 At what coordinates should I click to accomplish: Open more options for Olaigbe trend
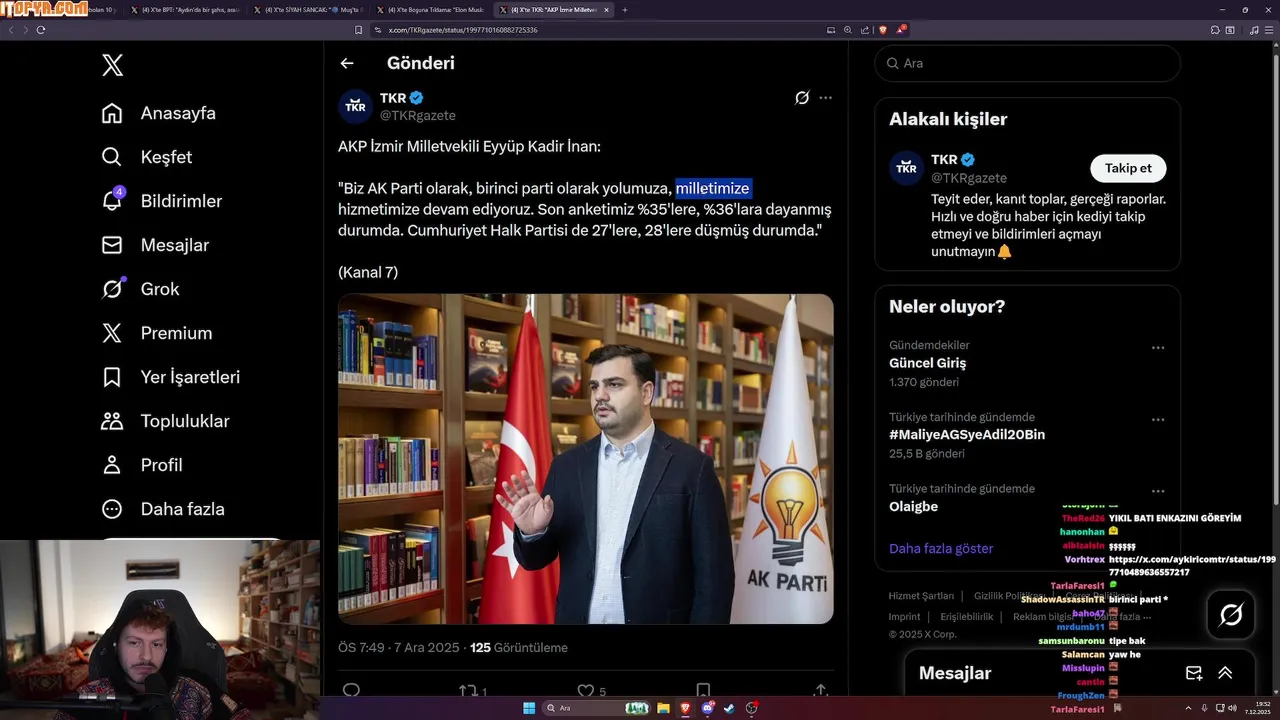click(1157, 492)
